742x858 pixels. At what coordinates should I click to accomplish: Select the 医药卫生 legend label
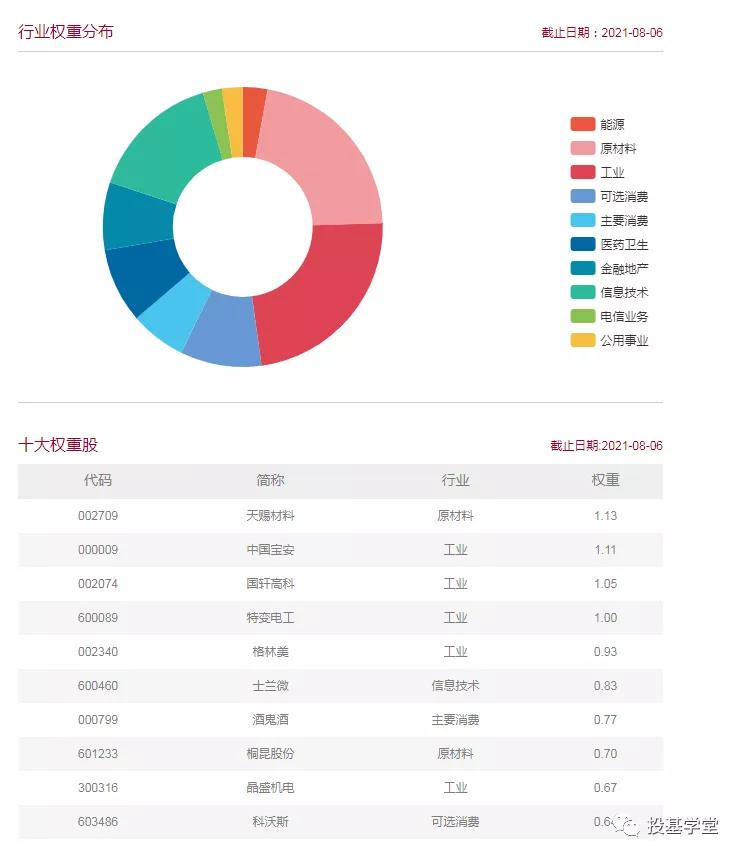[x=624, y=244]
